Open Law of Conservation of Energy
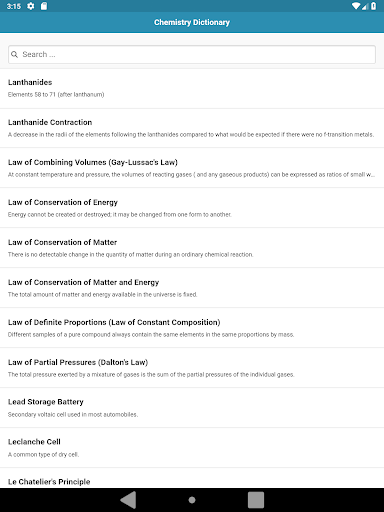384x512 pixels. 192,208
